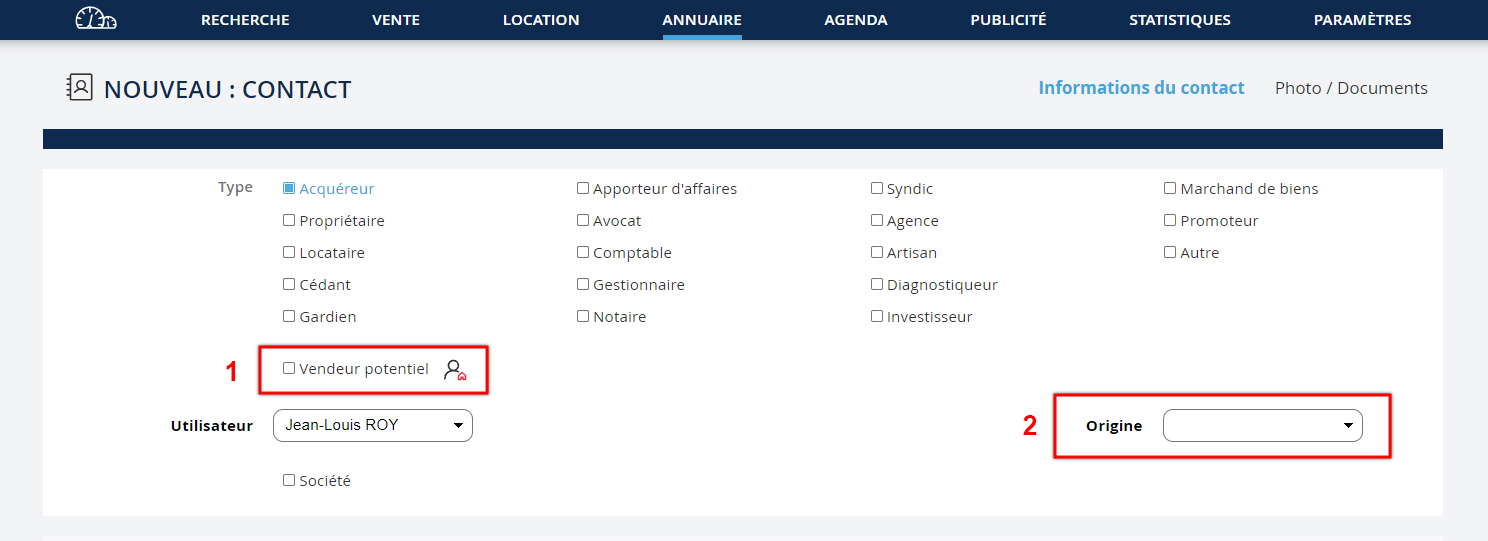Expand the Origine dropdown list
The height and width of the screenshot is (541, 1488).
[x=1262, y=425]
